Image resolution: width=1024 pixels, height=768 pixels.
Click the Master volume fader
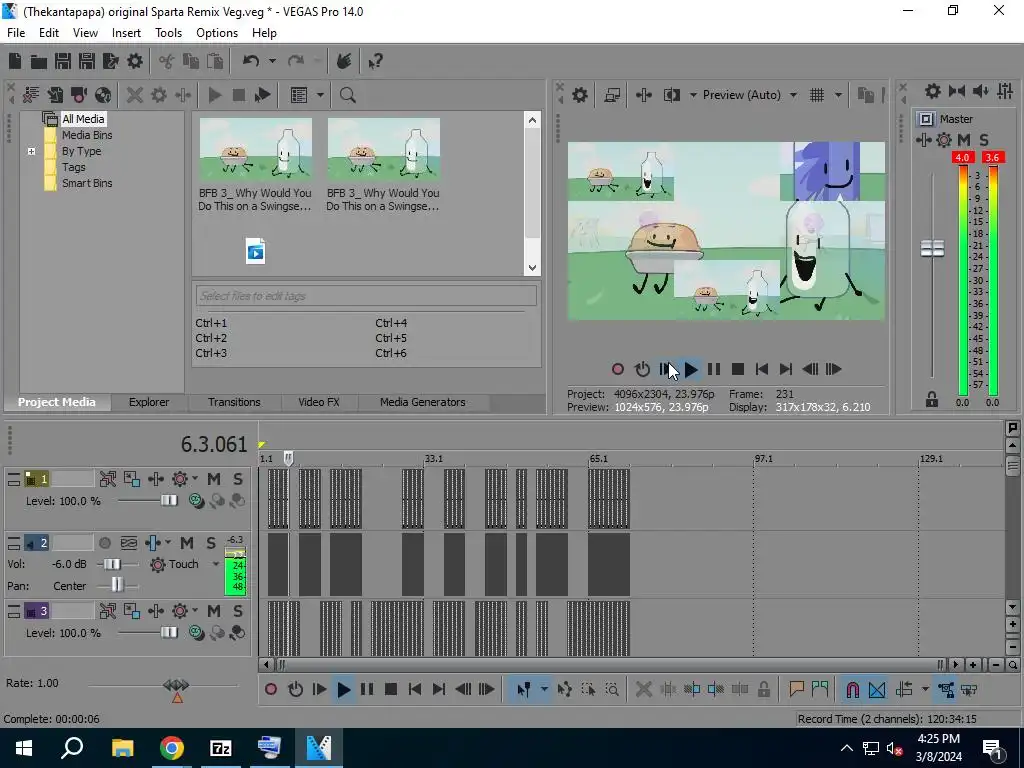click(933, 249)
